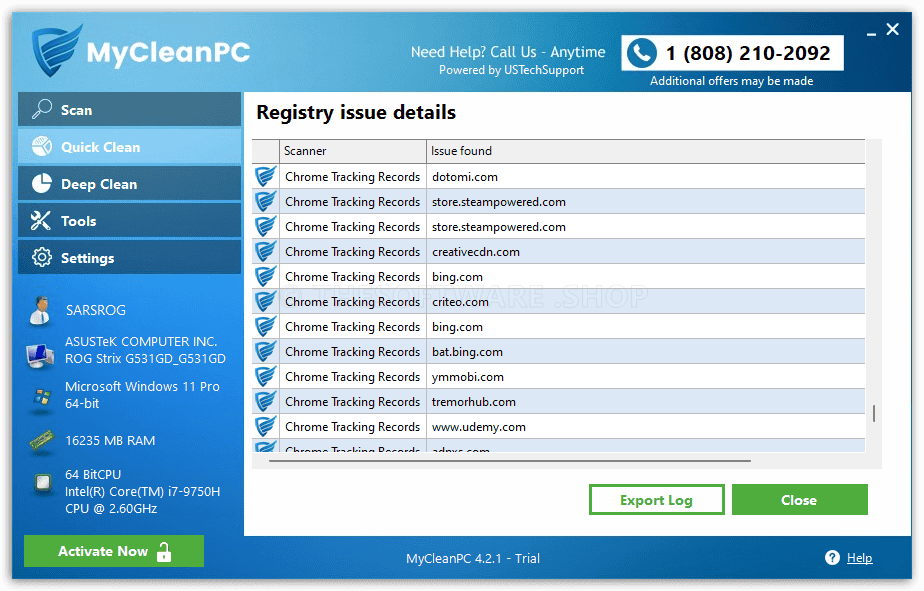Click the 1 (808) 210-2092 phone number
The width and height of the screenshot is (924, 591).
[x=748, y=53]
